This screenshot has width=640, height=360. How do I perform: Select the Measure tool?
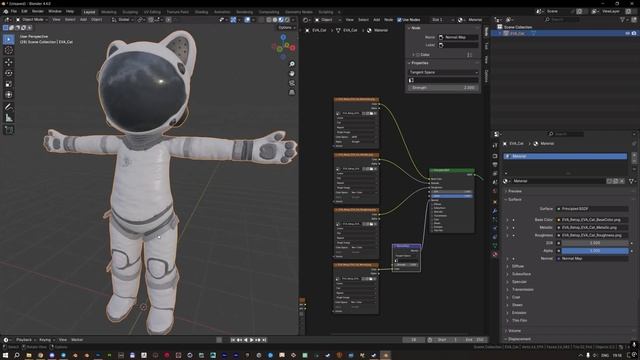pos(9,118)
